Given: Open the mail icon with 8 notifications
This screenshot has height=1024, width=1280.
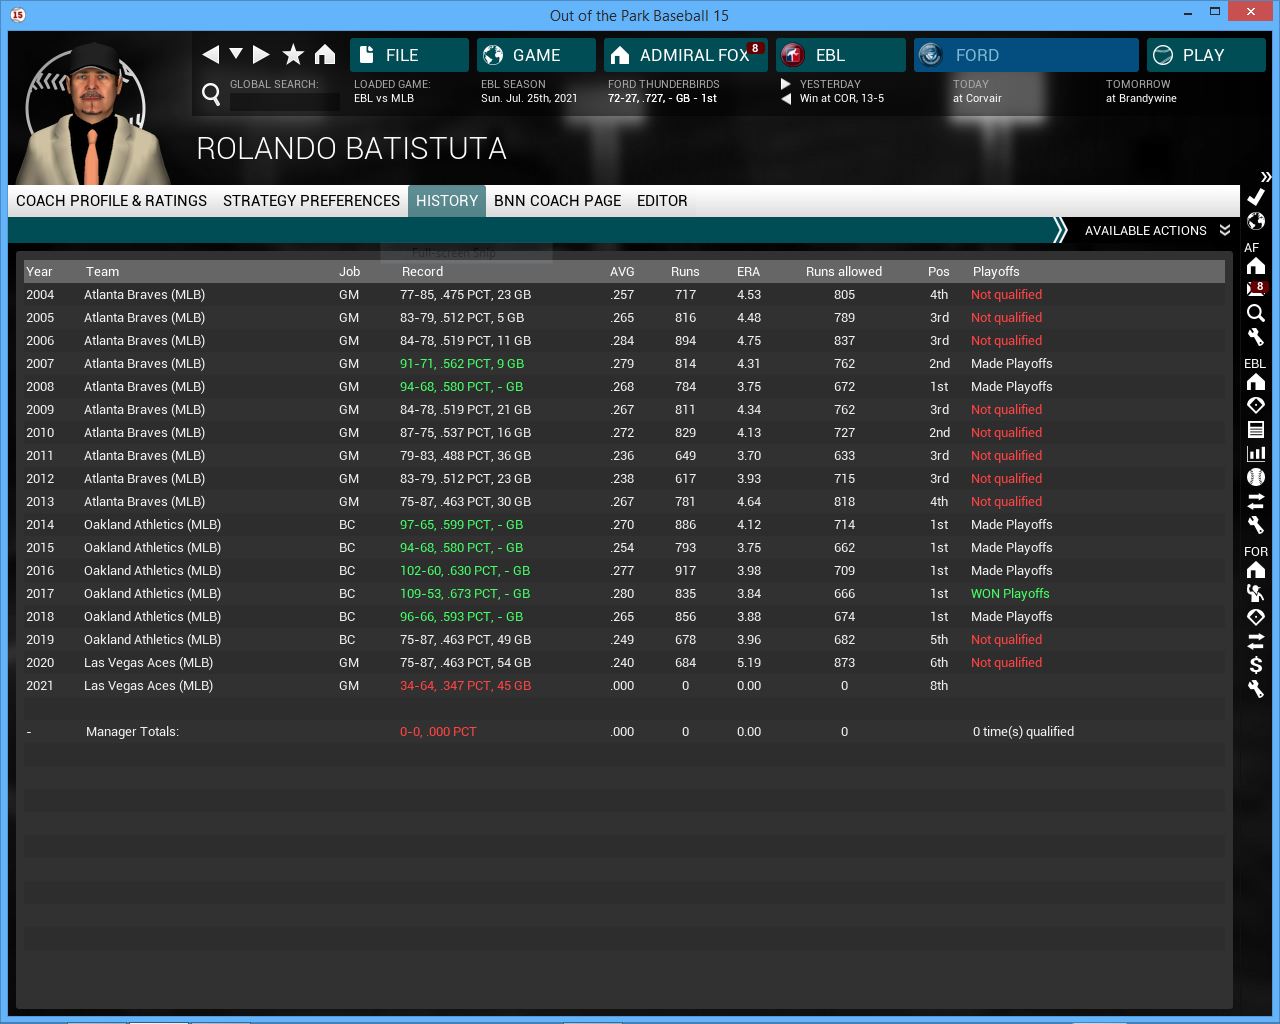Looking at the screenshot, I should click(x=1256, y=289).
